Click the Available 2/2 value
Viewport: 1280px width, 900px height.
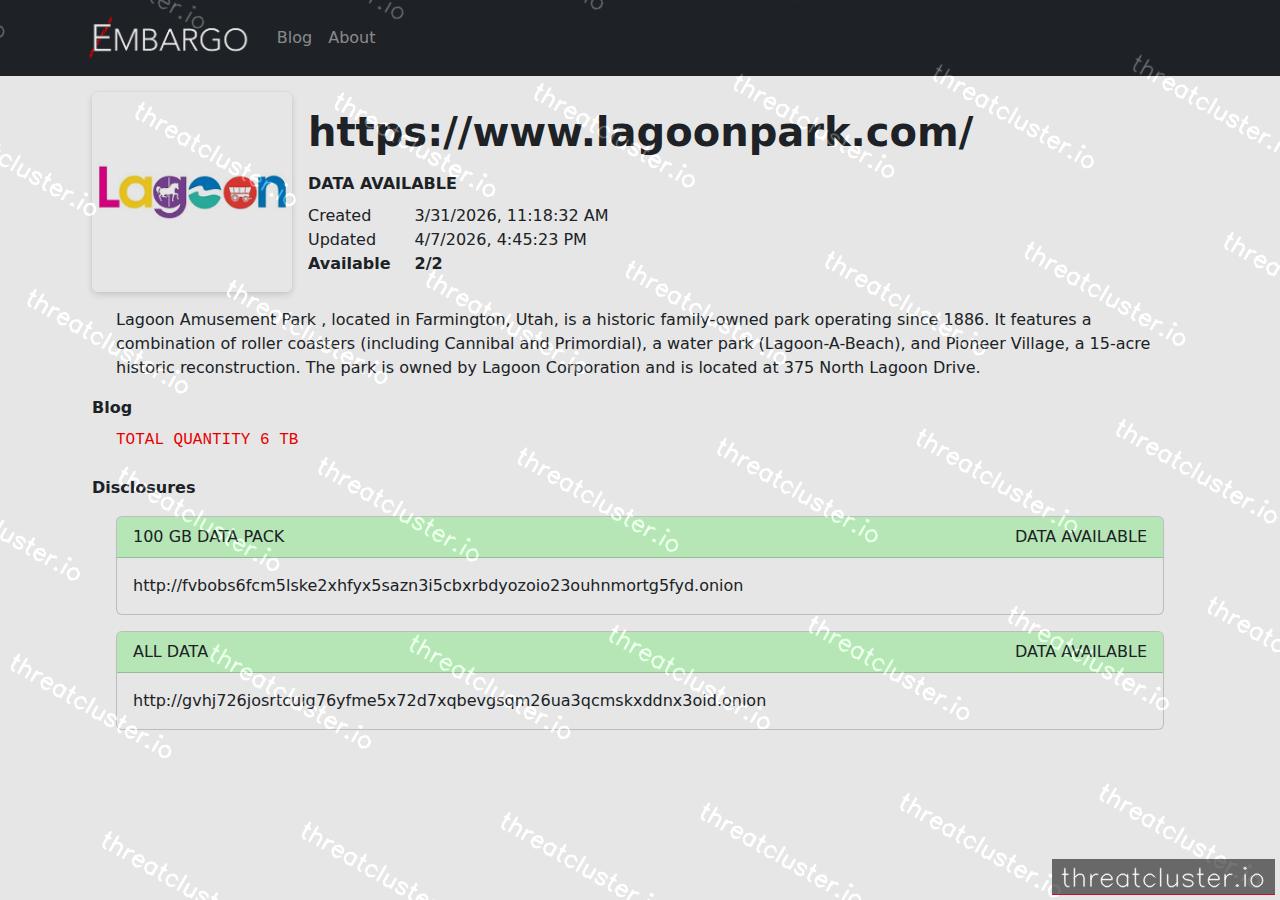click(428, 264)
